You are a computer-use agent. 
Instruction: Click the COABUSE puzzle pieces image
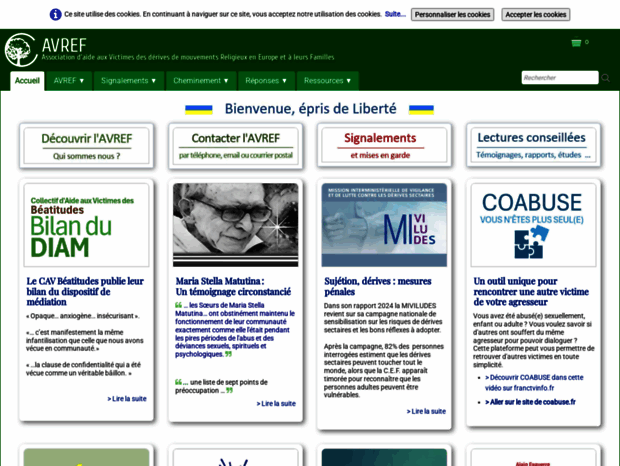point(531,242)
